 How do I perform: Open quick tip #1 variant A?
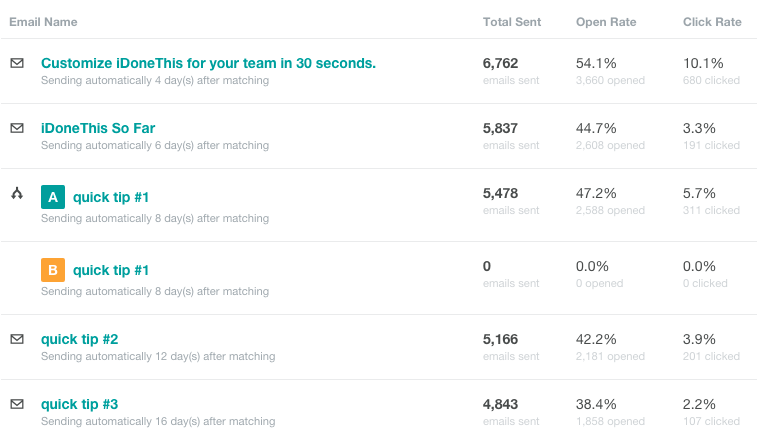pos(111,197)
